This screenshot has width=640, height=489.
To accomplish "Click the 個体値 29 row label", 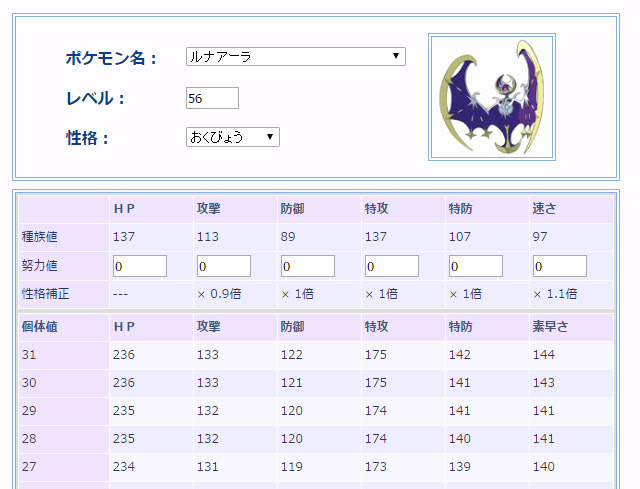I will click(29, 410).
